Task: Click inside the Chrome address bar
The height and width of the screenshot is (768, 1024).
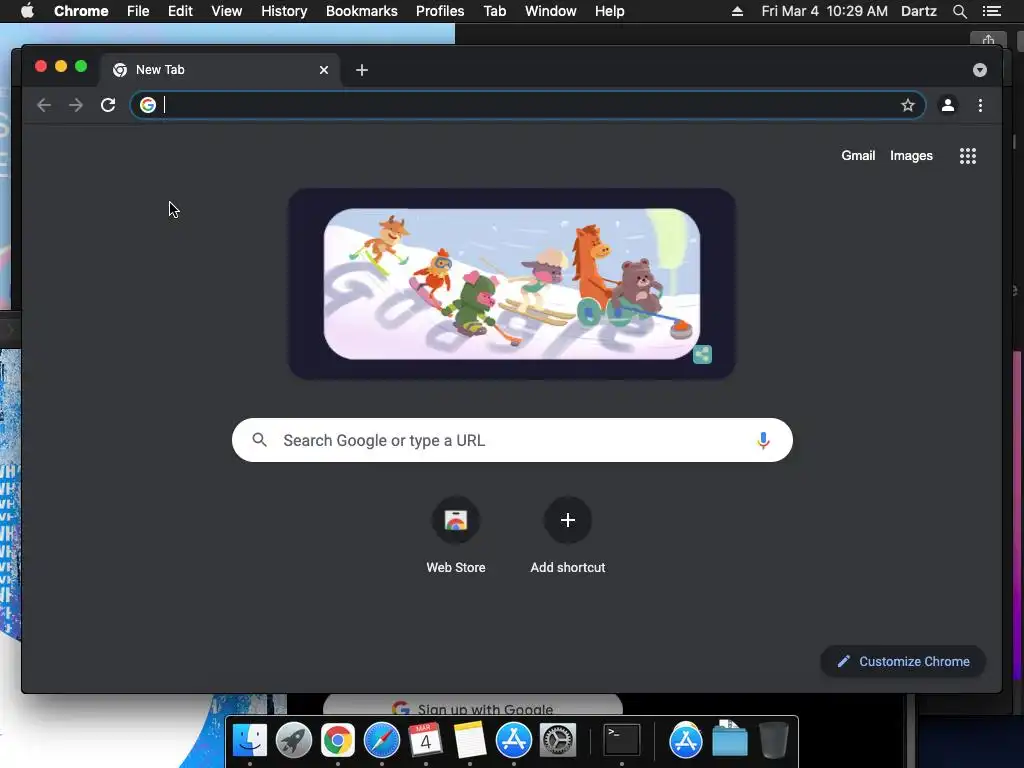Action: pyautogui.click(x=528, y=105)
